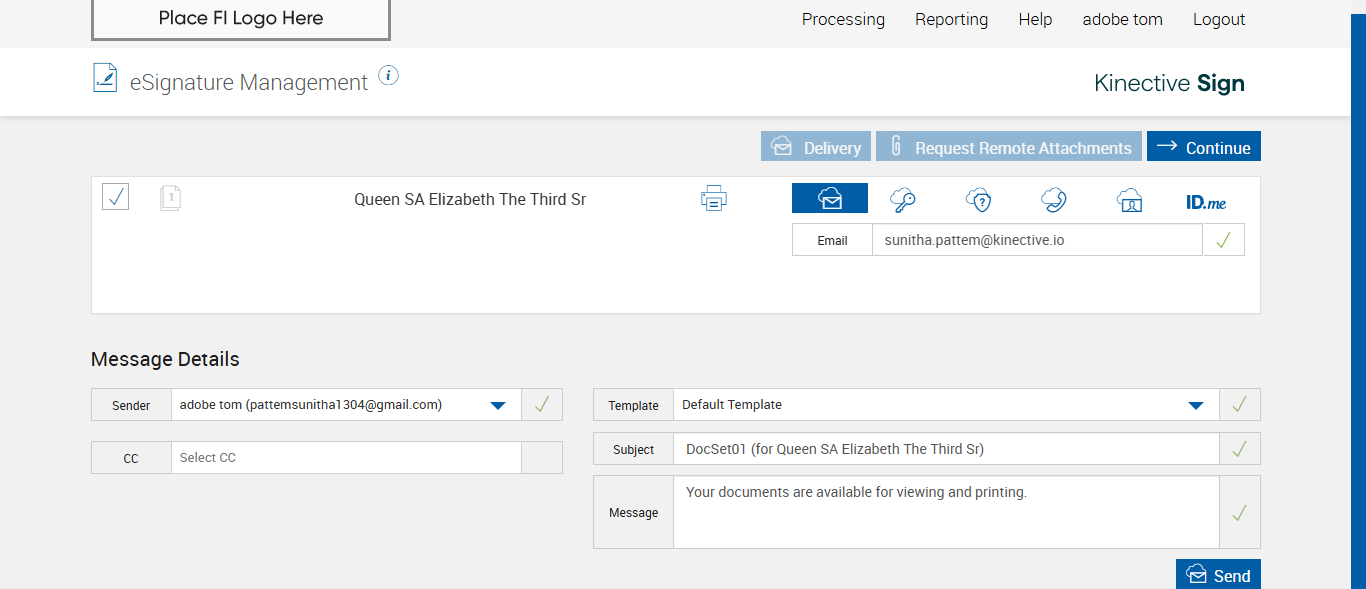Click the document page icon beside signer checkbox
The width and height of the screenshot is (1366, 589).
tap(171, 198)
